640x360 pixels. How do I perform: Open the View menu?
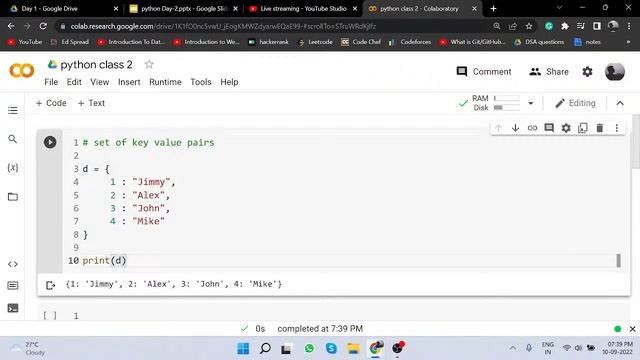[x=100, y=82]
